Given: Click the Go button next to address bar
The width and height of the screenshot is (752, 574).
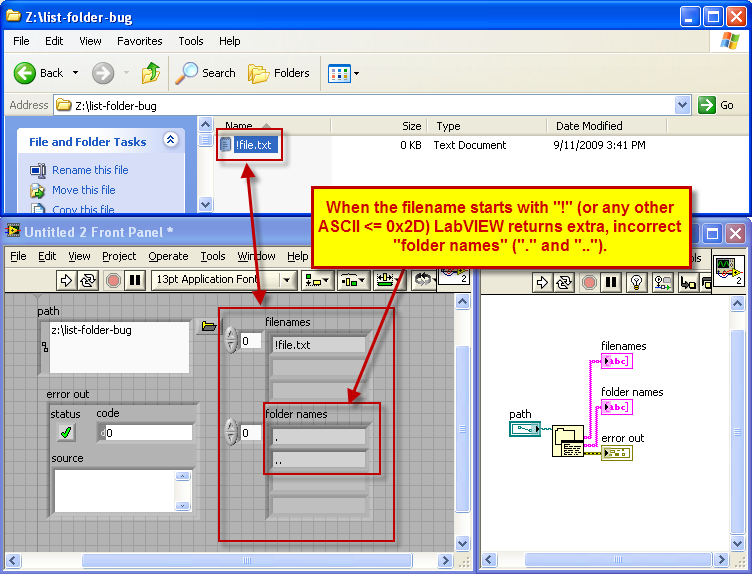Looking at the screenshot, I should pyautogui.click(x=716, y=105).
